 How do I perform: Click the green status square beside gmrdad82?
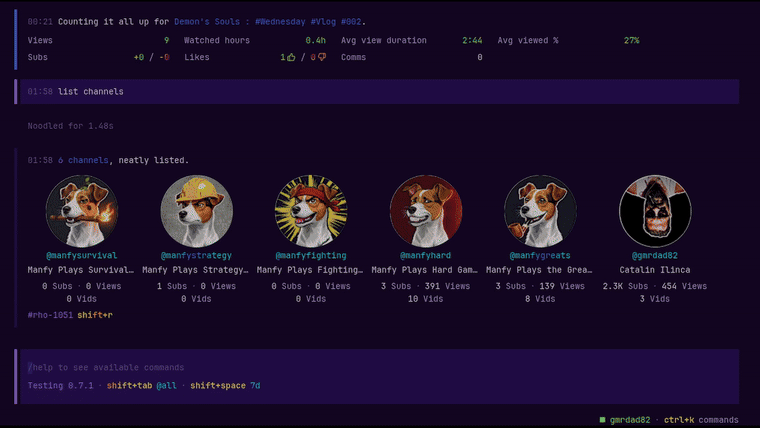coord(602,420)
